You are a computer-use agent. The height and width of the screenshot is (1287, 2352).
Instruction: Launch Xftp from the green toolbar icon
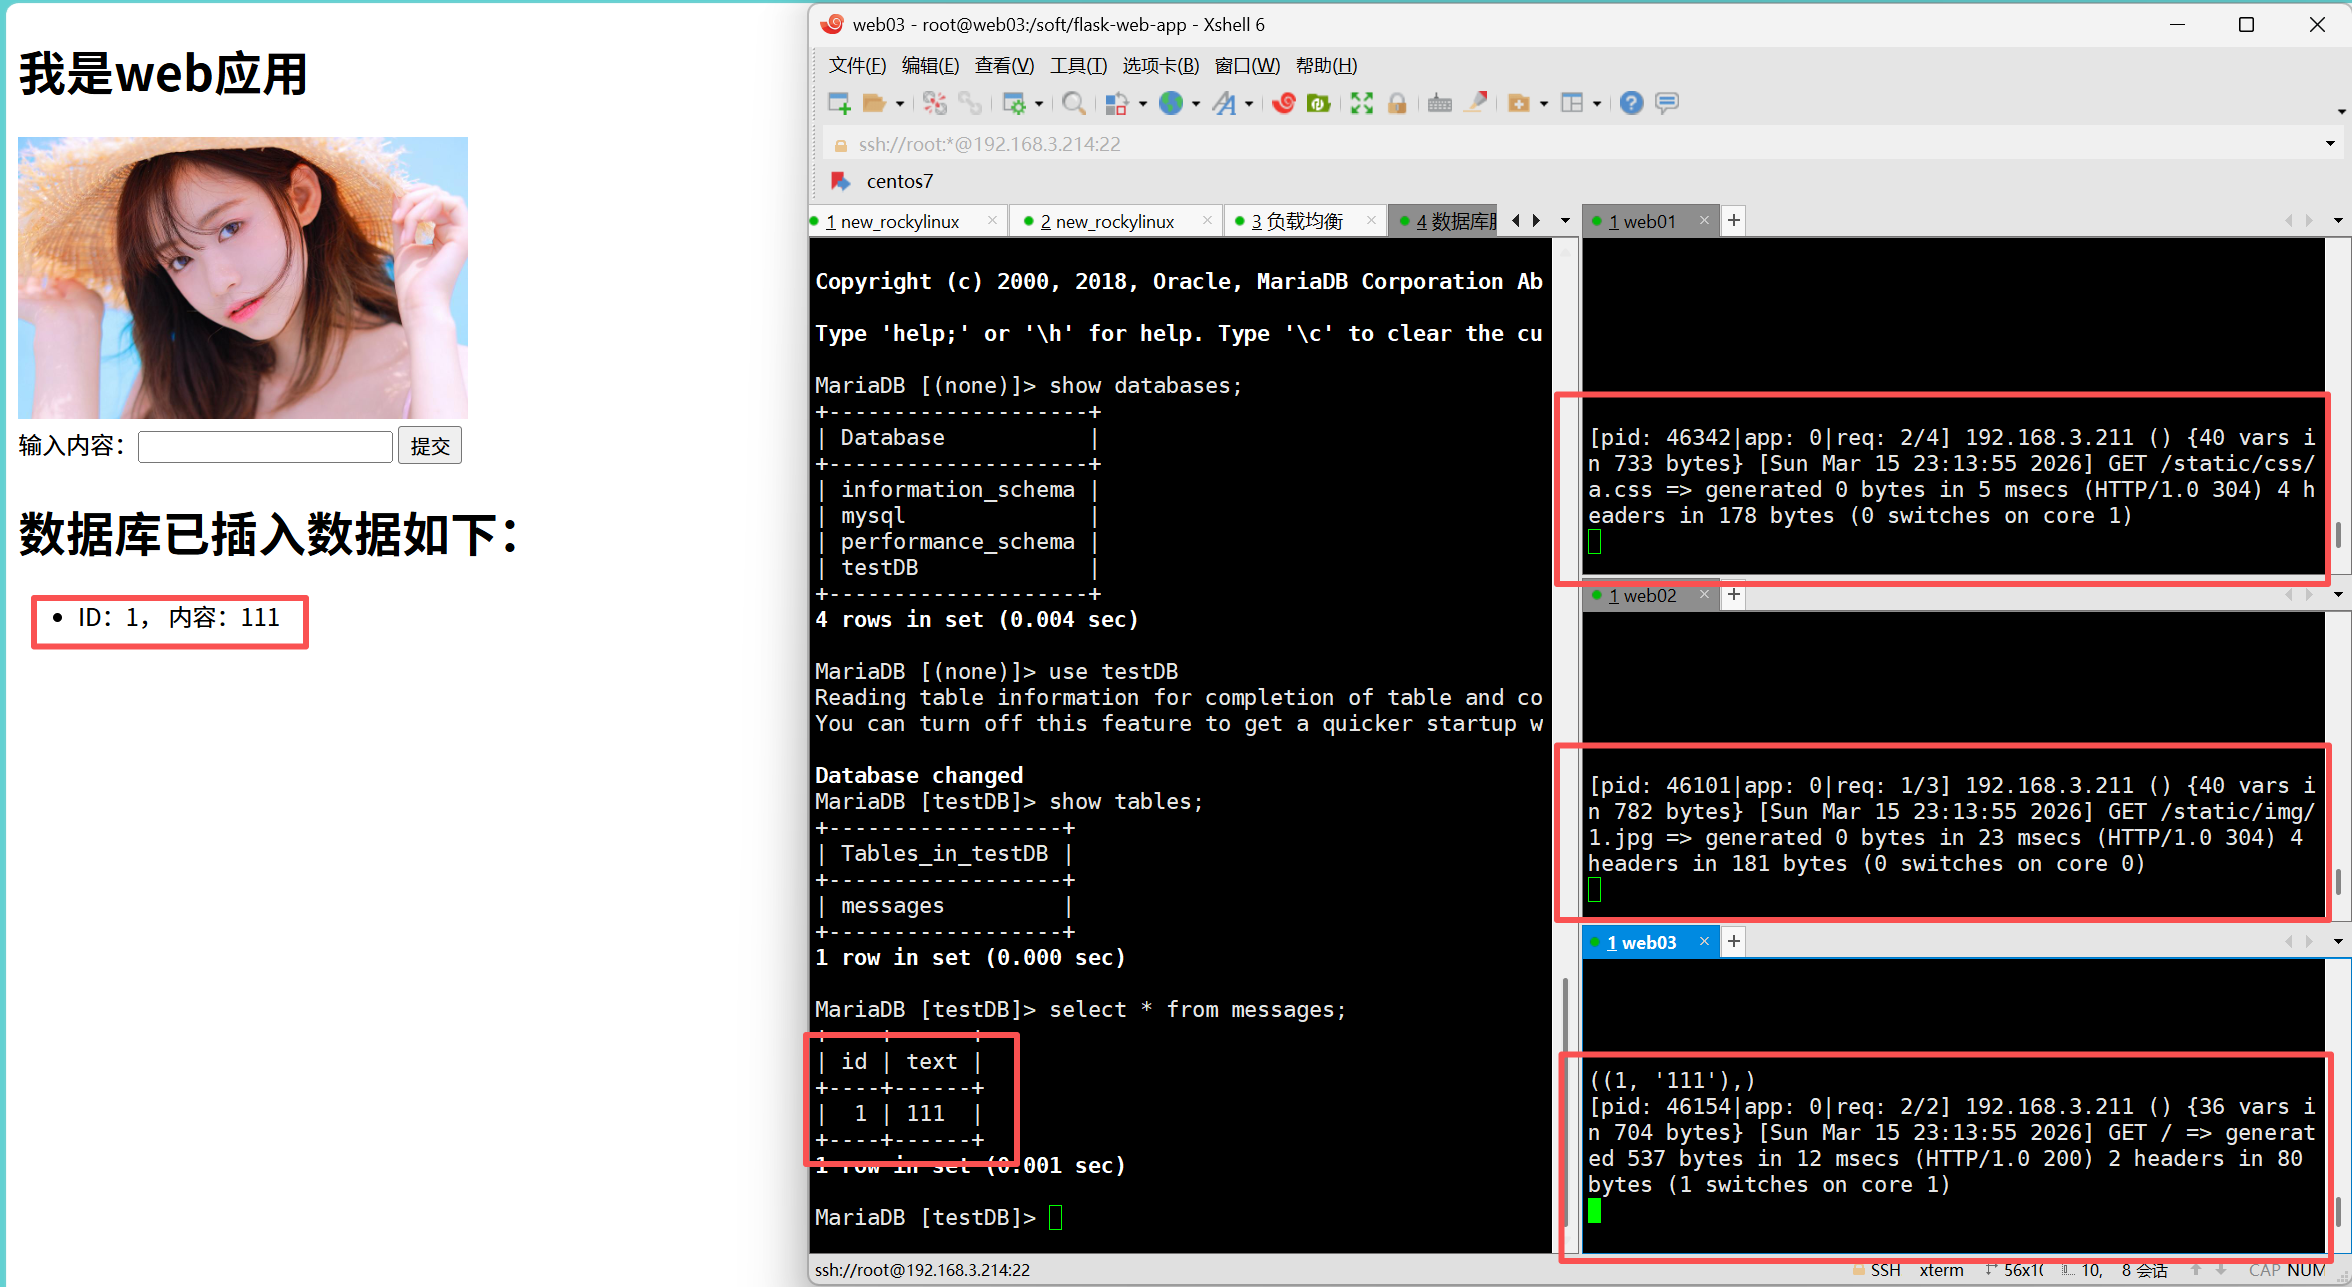(x=1318, y=103)
